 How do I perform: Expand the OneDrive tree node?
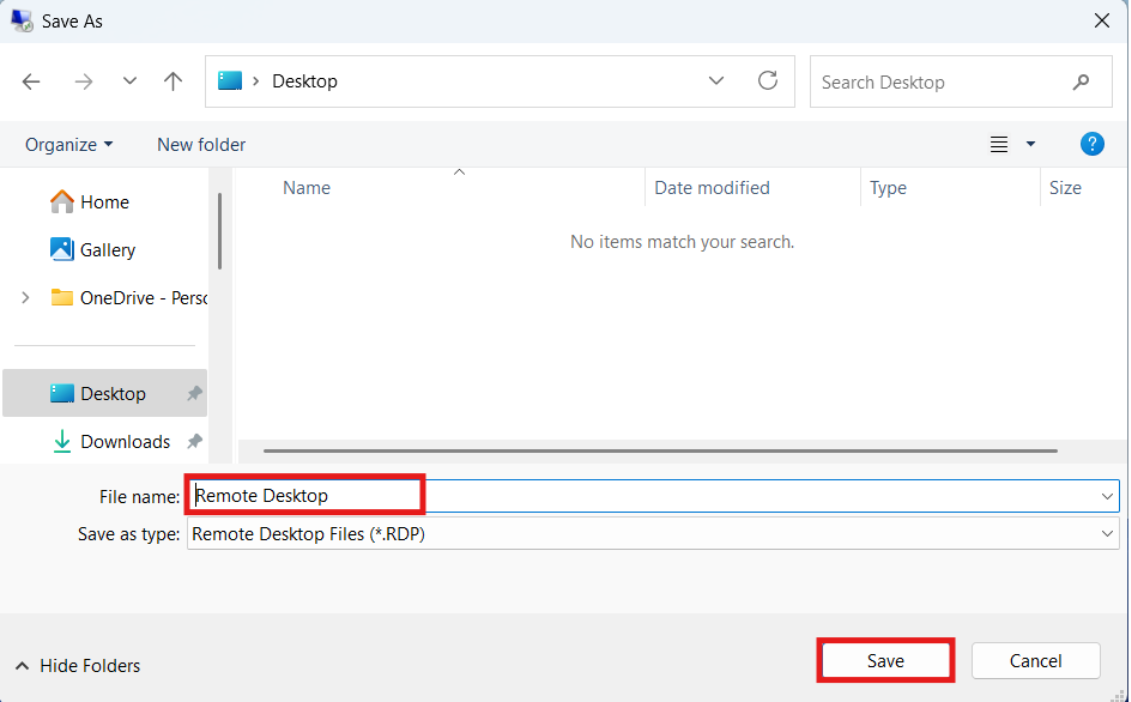point(26,298)
